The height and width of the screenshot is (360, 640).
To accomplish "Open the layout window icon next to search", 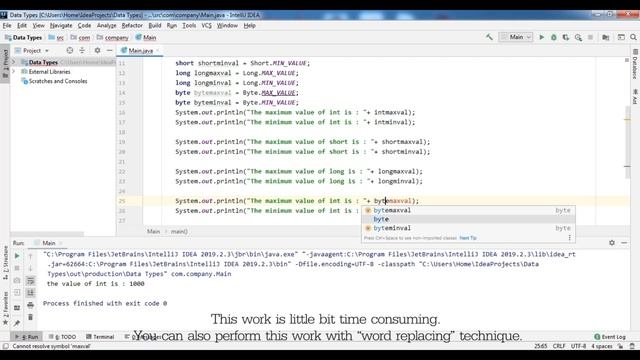I will [621, 37].
